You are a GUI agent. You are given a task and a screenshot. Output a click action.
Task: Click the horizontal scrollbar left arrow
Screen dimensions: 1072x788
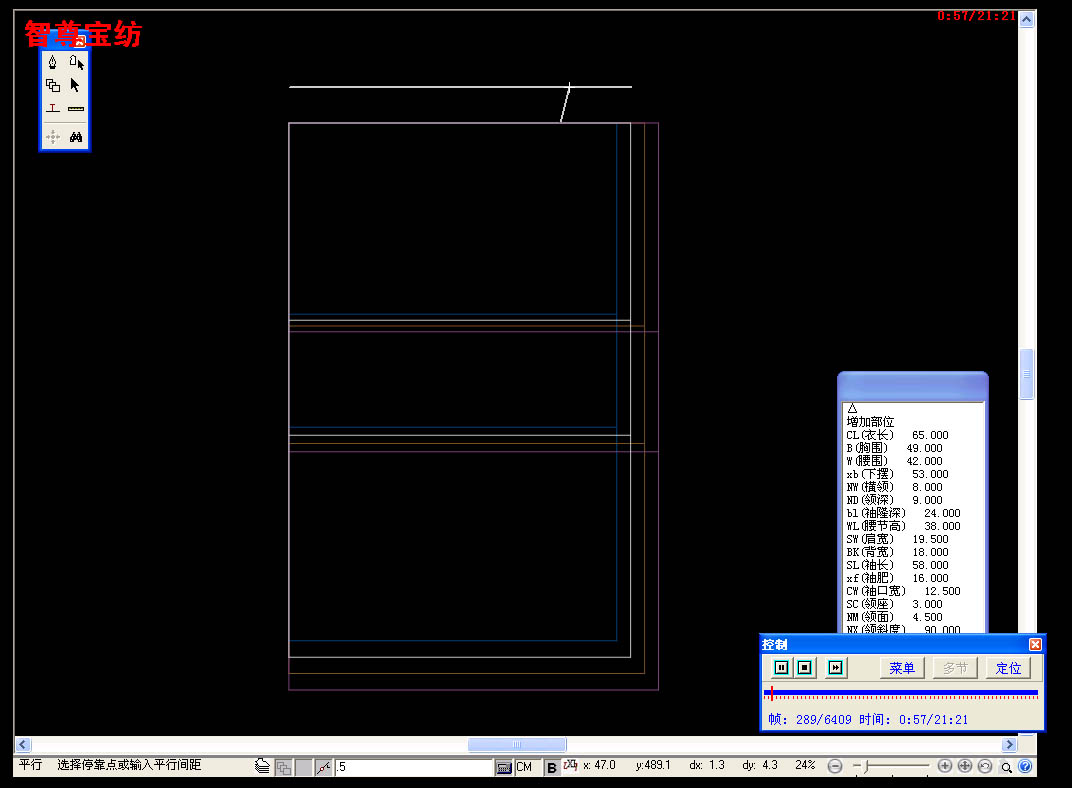tap(23, 744)
